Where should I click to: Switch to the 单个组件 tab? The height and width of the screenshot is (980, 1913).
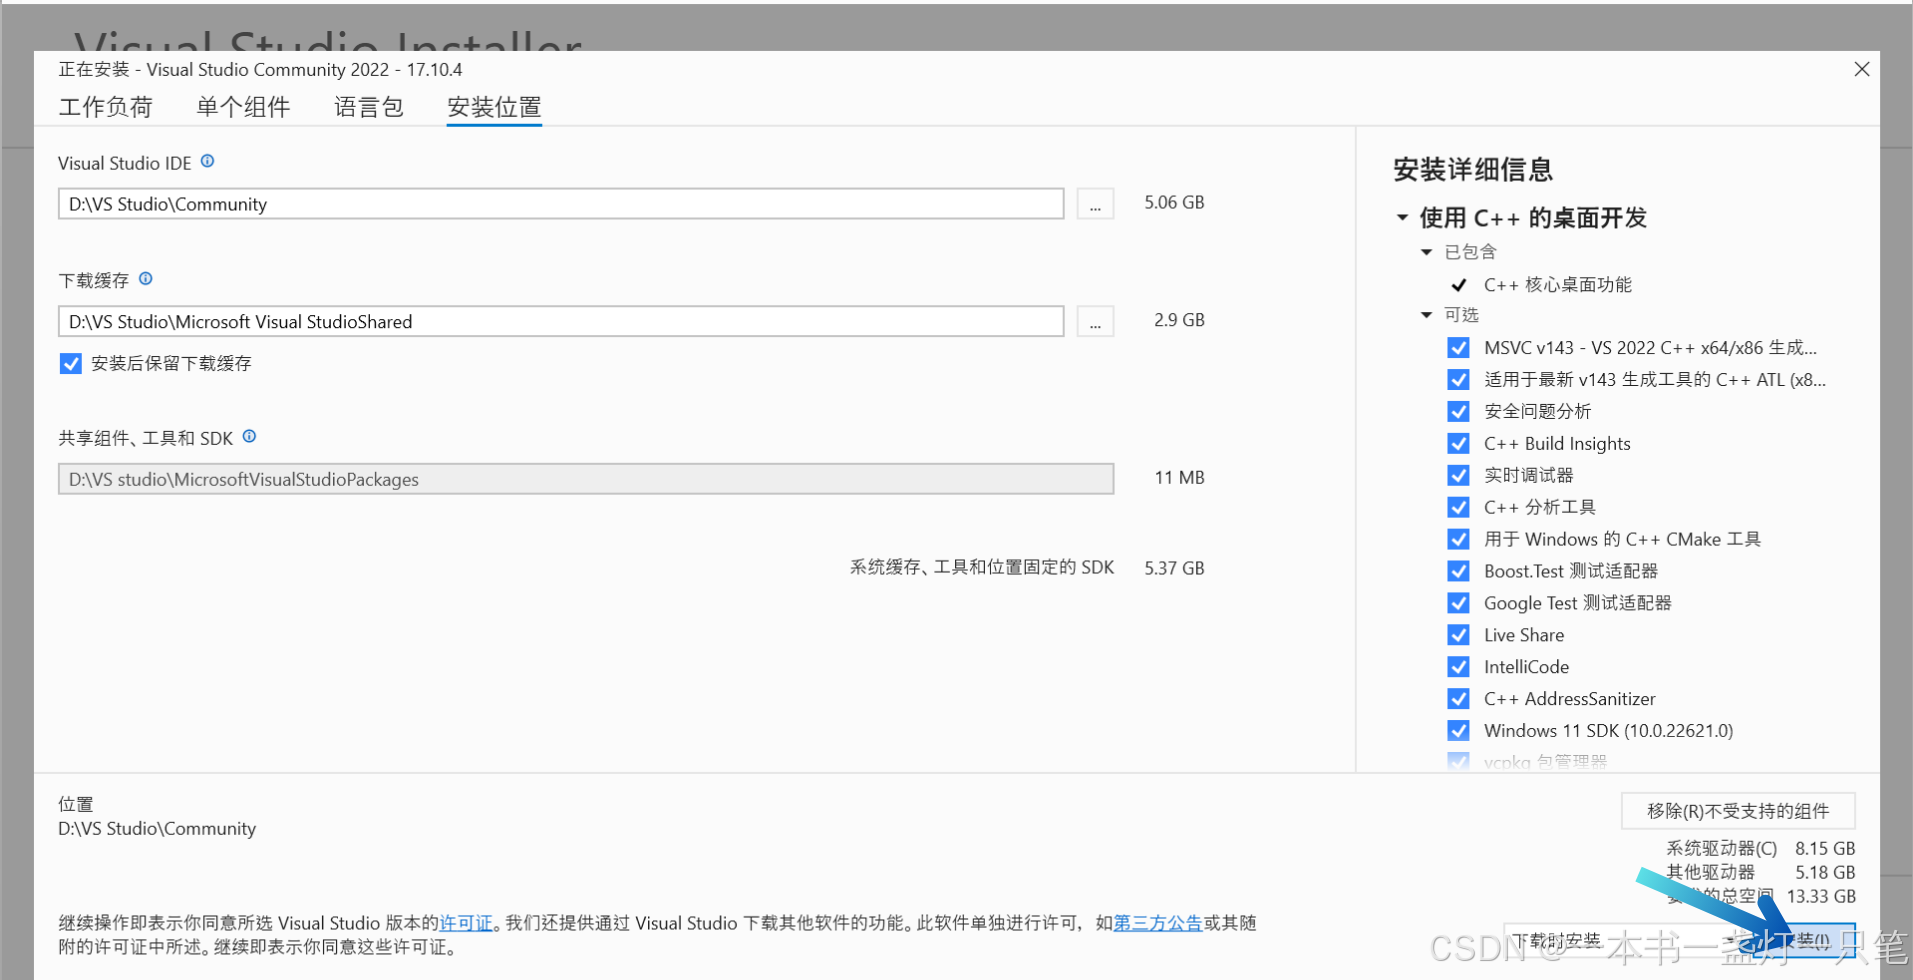(x=243, y=107)
